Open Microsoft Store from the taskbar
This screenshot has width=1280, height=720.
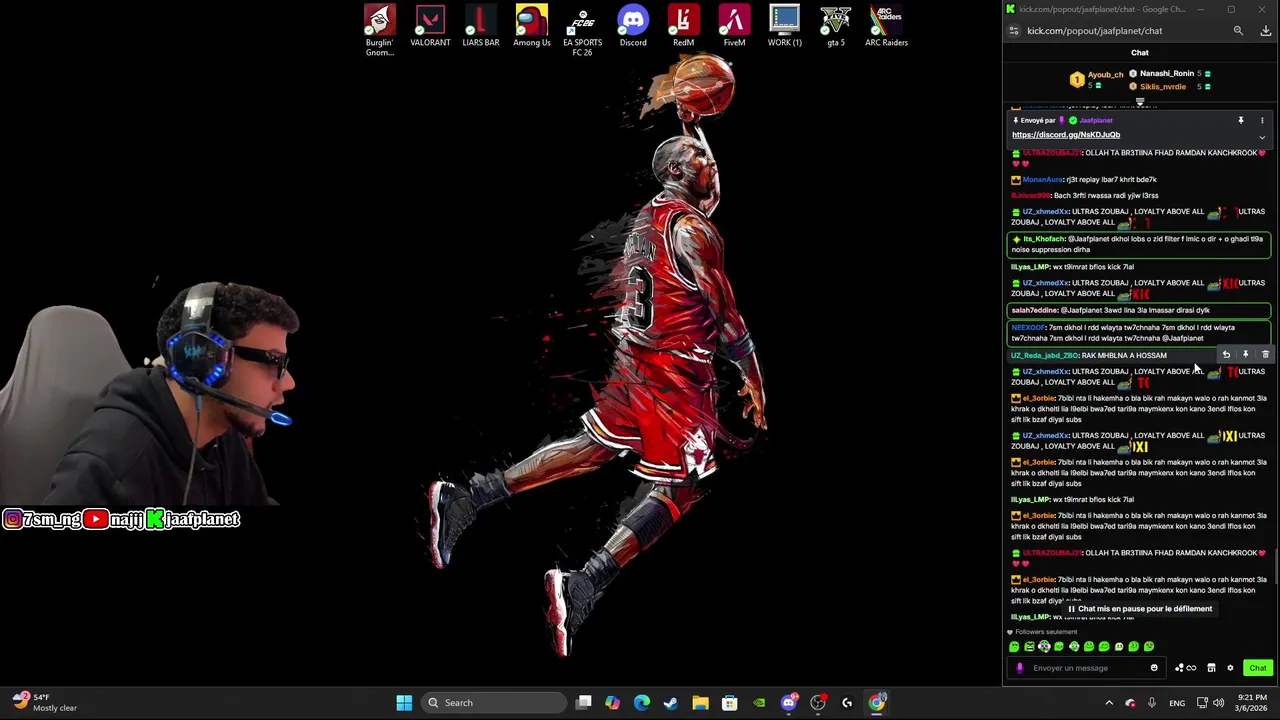pos(730,703)
